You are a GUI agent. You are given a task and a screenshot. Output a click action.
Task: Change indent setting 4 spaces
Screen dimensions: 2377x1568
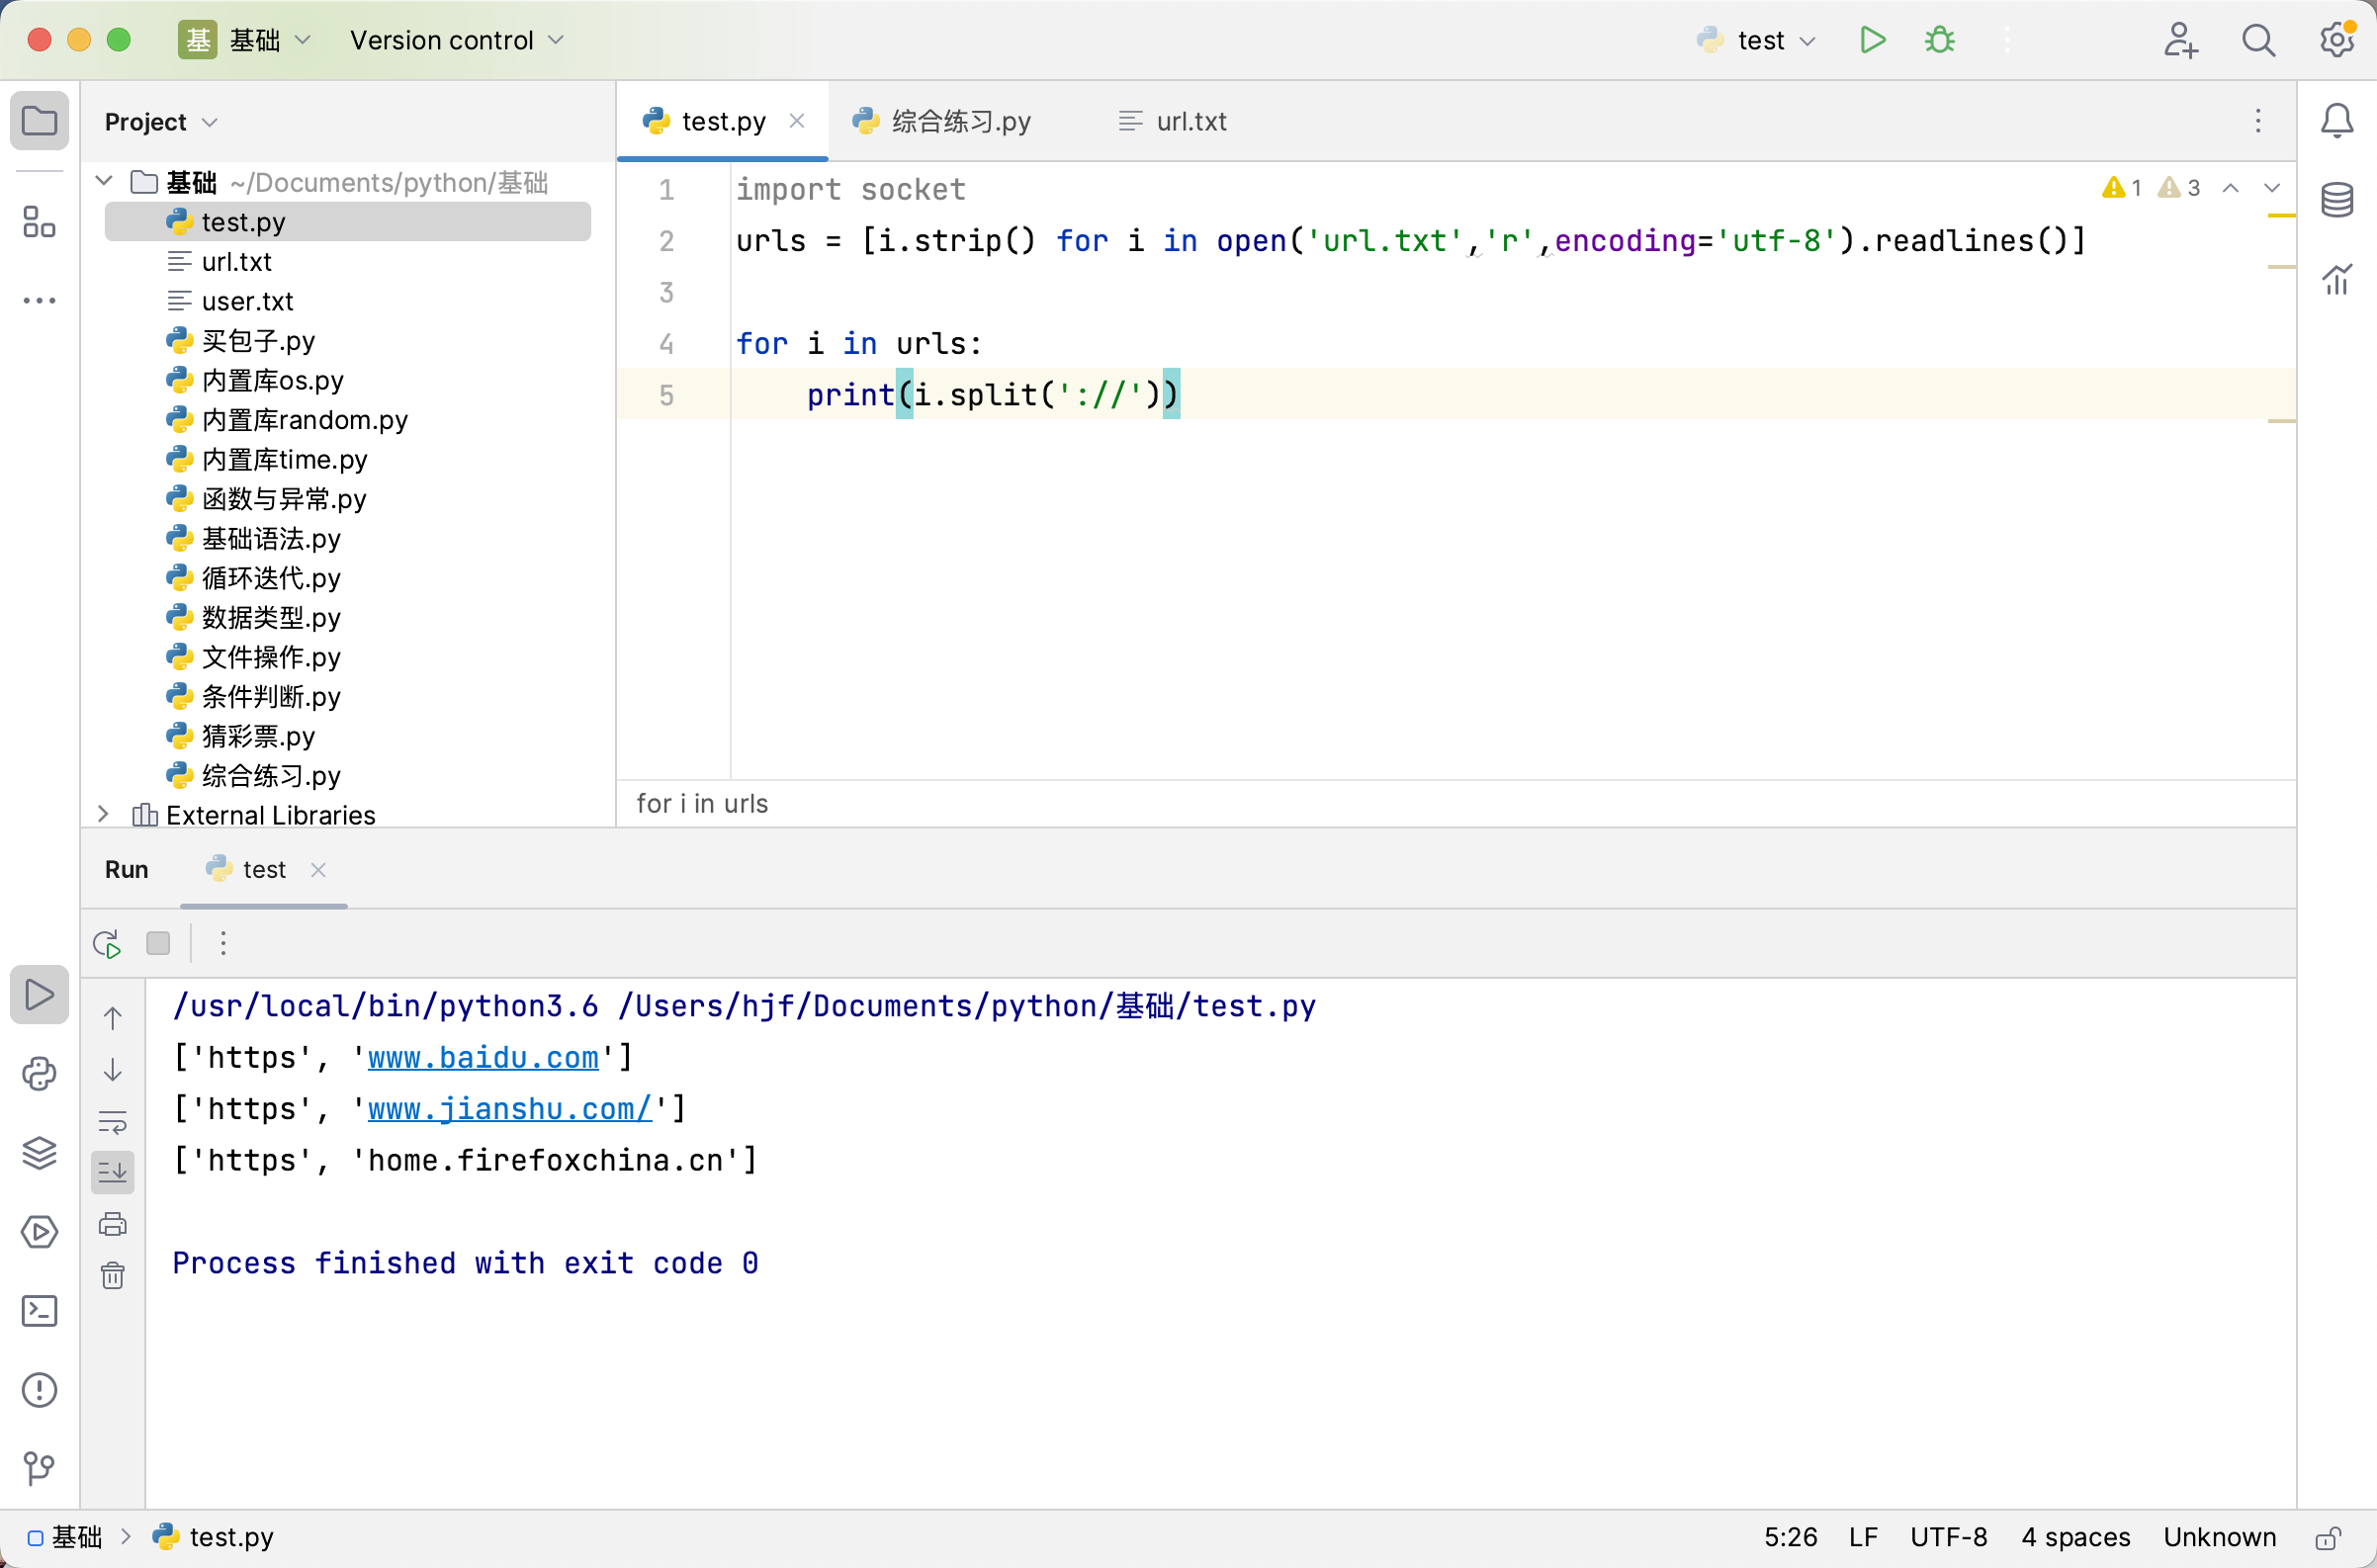click(x=2075, y=1537)
